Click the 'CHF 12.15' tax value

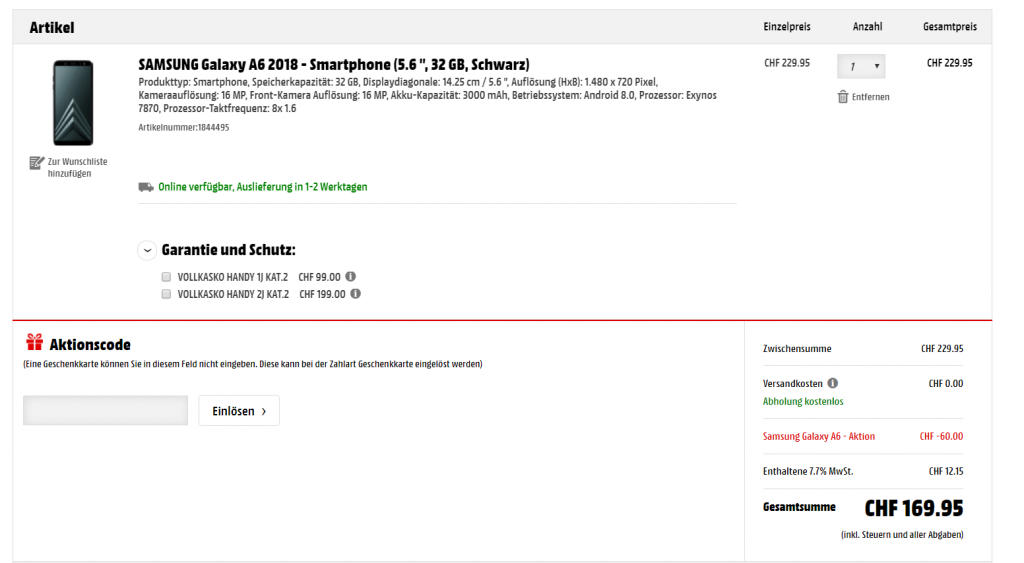pyautogui.click(x=946, y=471)
